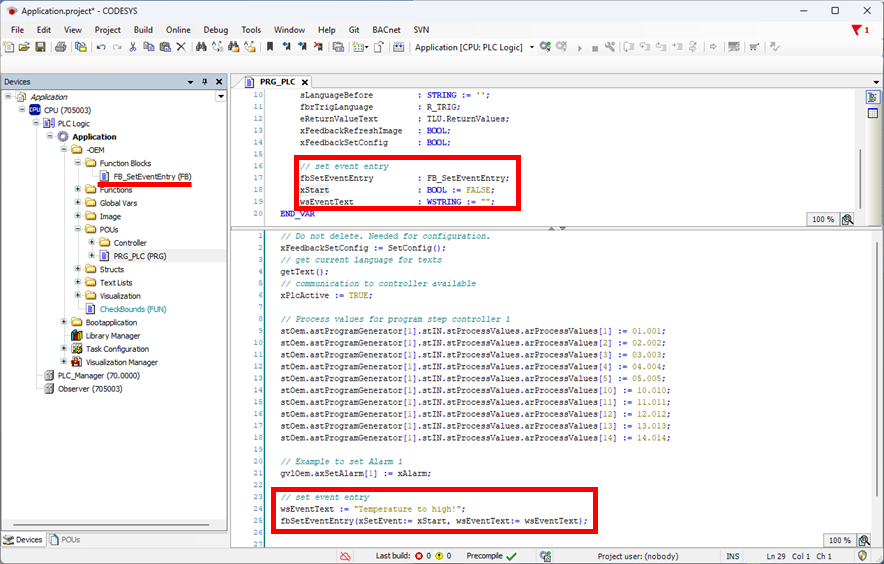This screenshot has width=884, height=564.
Task: Click the Print icon in the toolbar
Action: click(61, 47)
